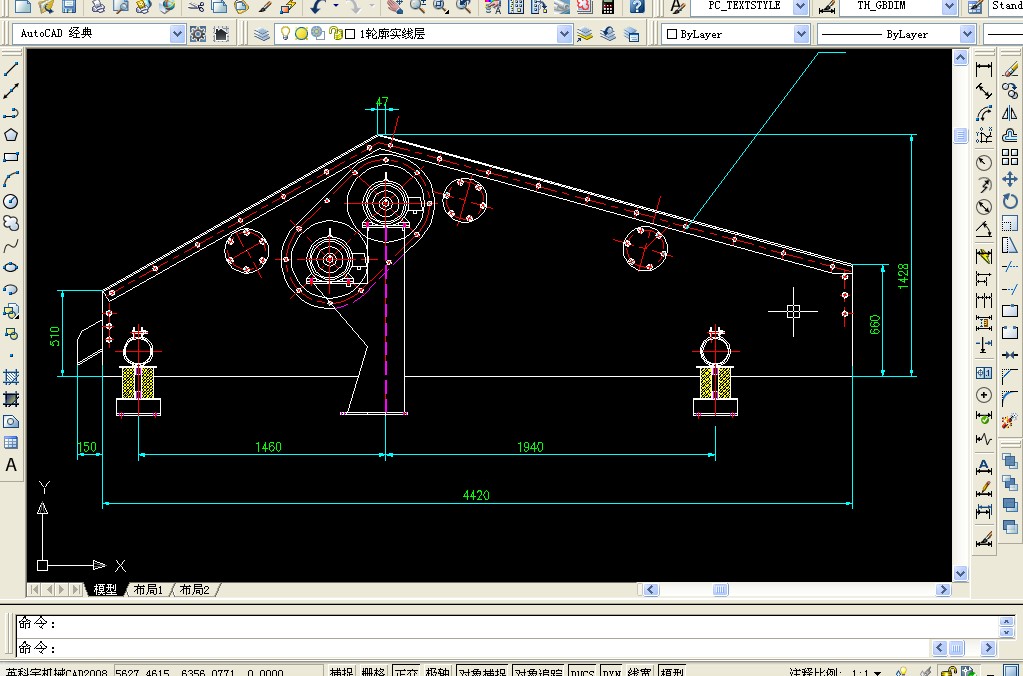Image resolution: width=1023 pixels, height=676 pixels.
Task: Click the last-tab navigation arrow
Action: [77, 589]
